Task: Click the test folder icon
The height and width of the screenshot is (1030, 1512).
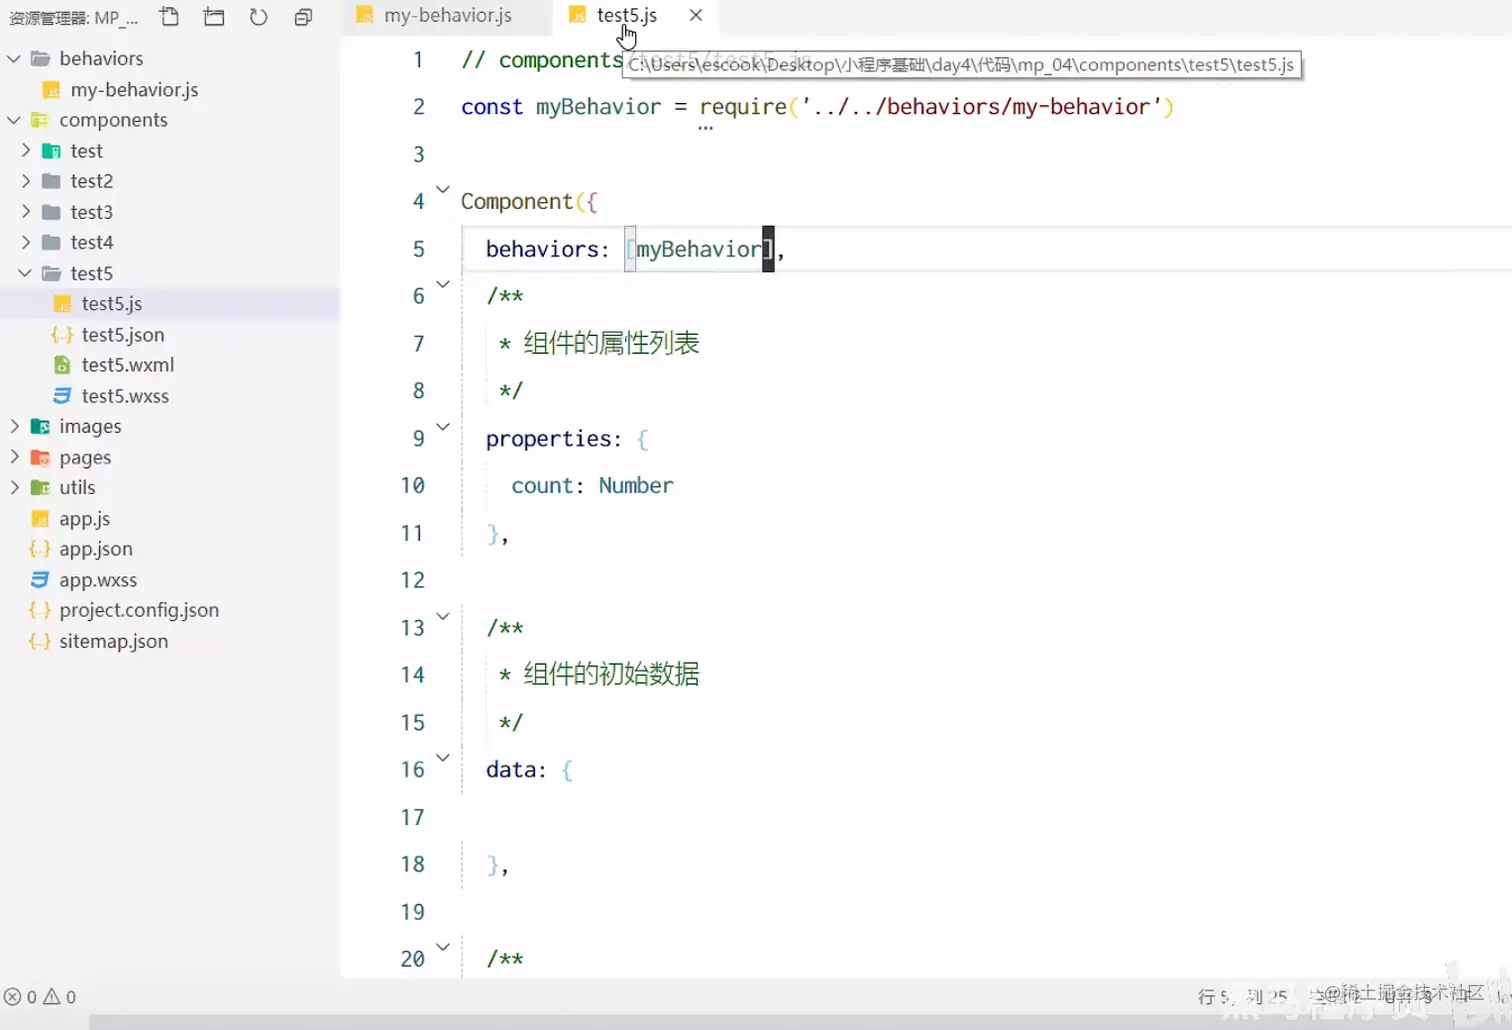Action: (x=52, y=151)
